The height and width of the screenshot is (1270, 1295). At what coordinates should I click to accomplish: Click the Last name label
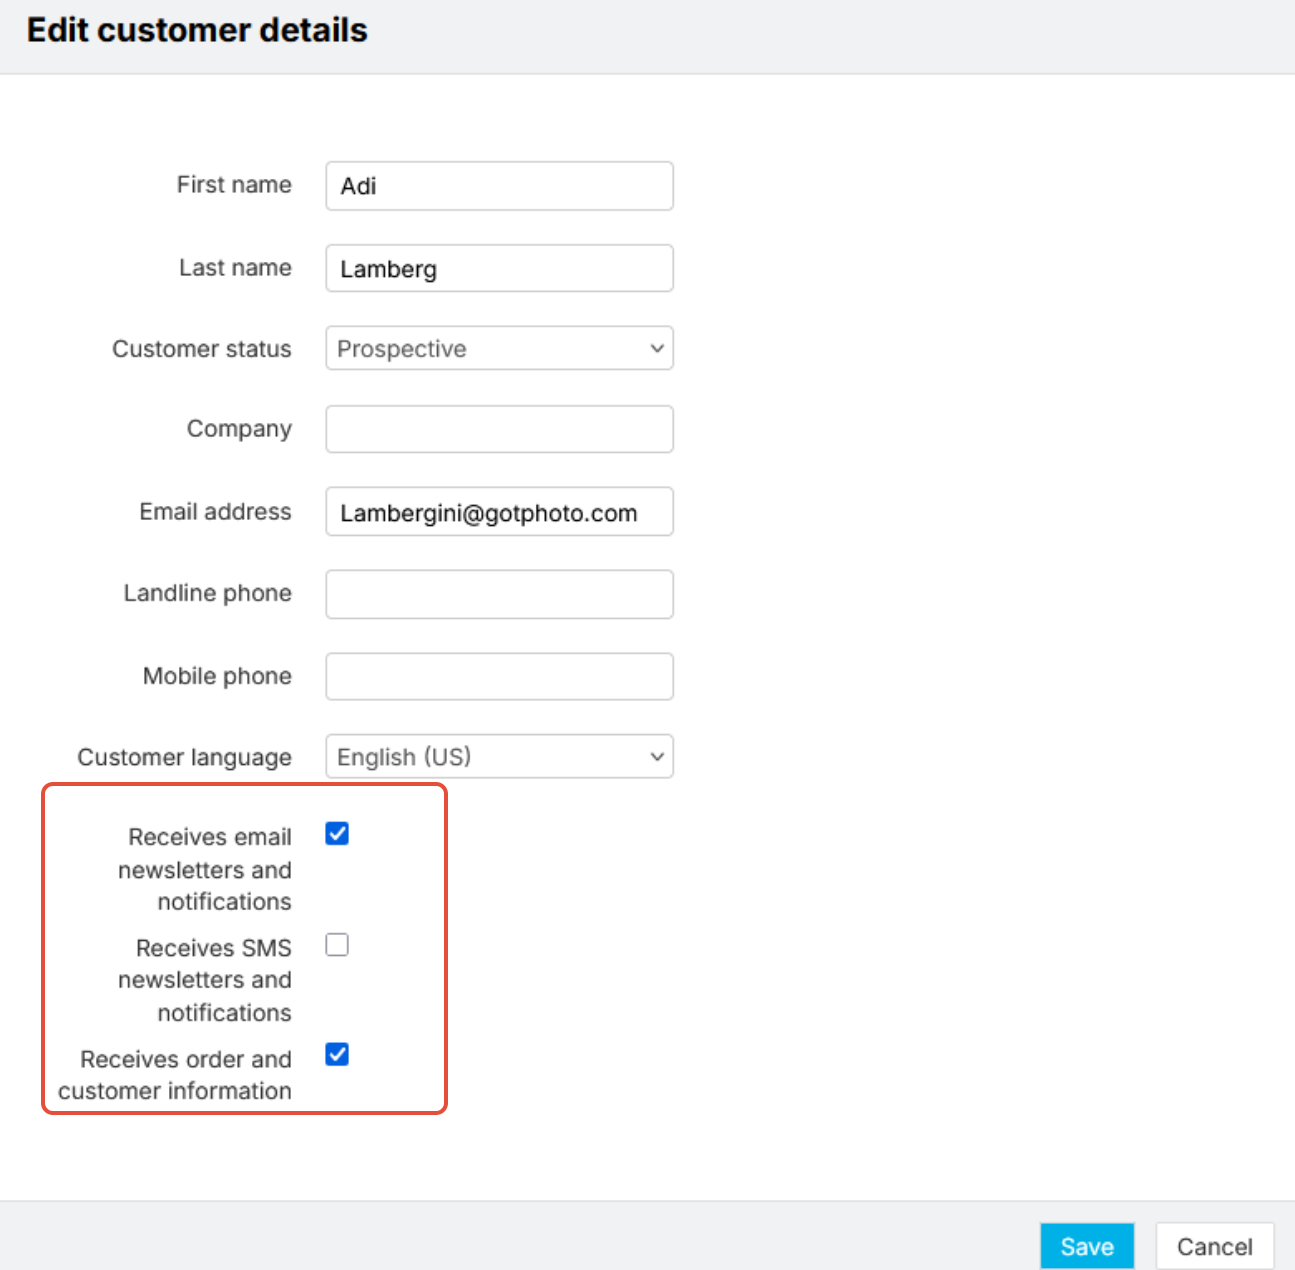[235, 268]
